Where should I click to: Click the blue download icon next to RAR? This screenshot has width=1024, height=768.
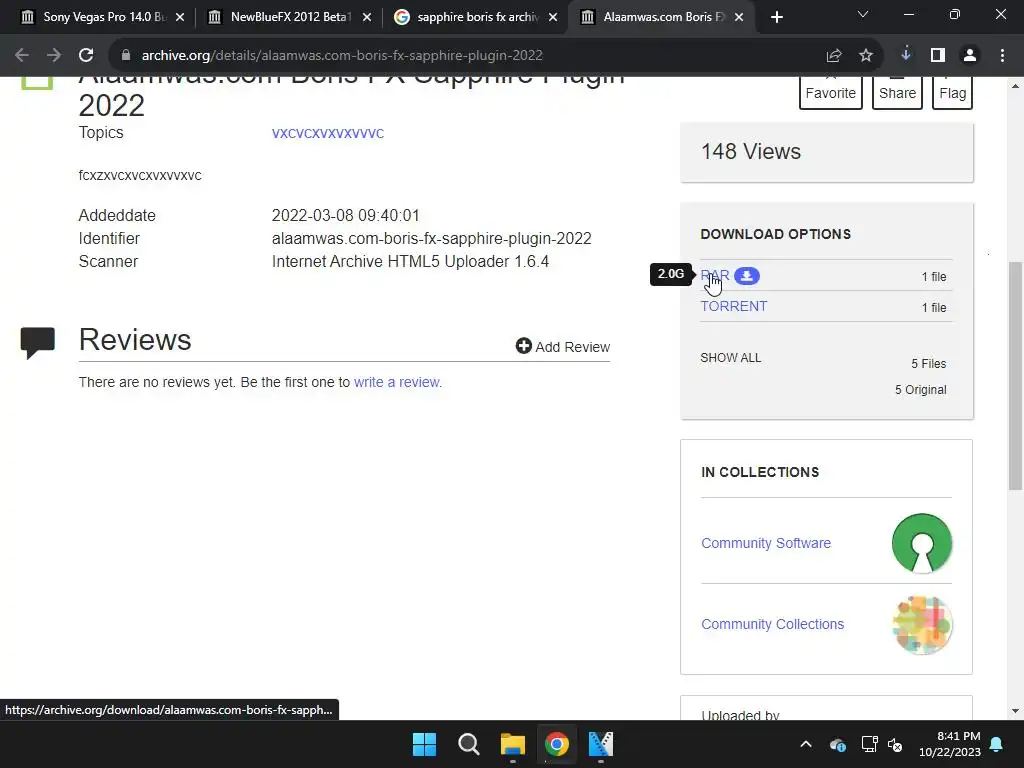tap(746, 276)
